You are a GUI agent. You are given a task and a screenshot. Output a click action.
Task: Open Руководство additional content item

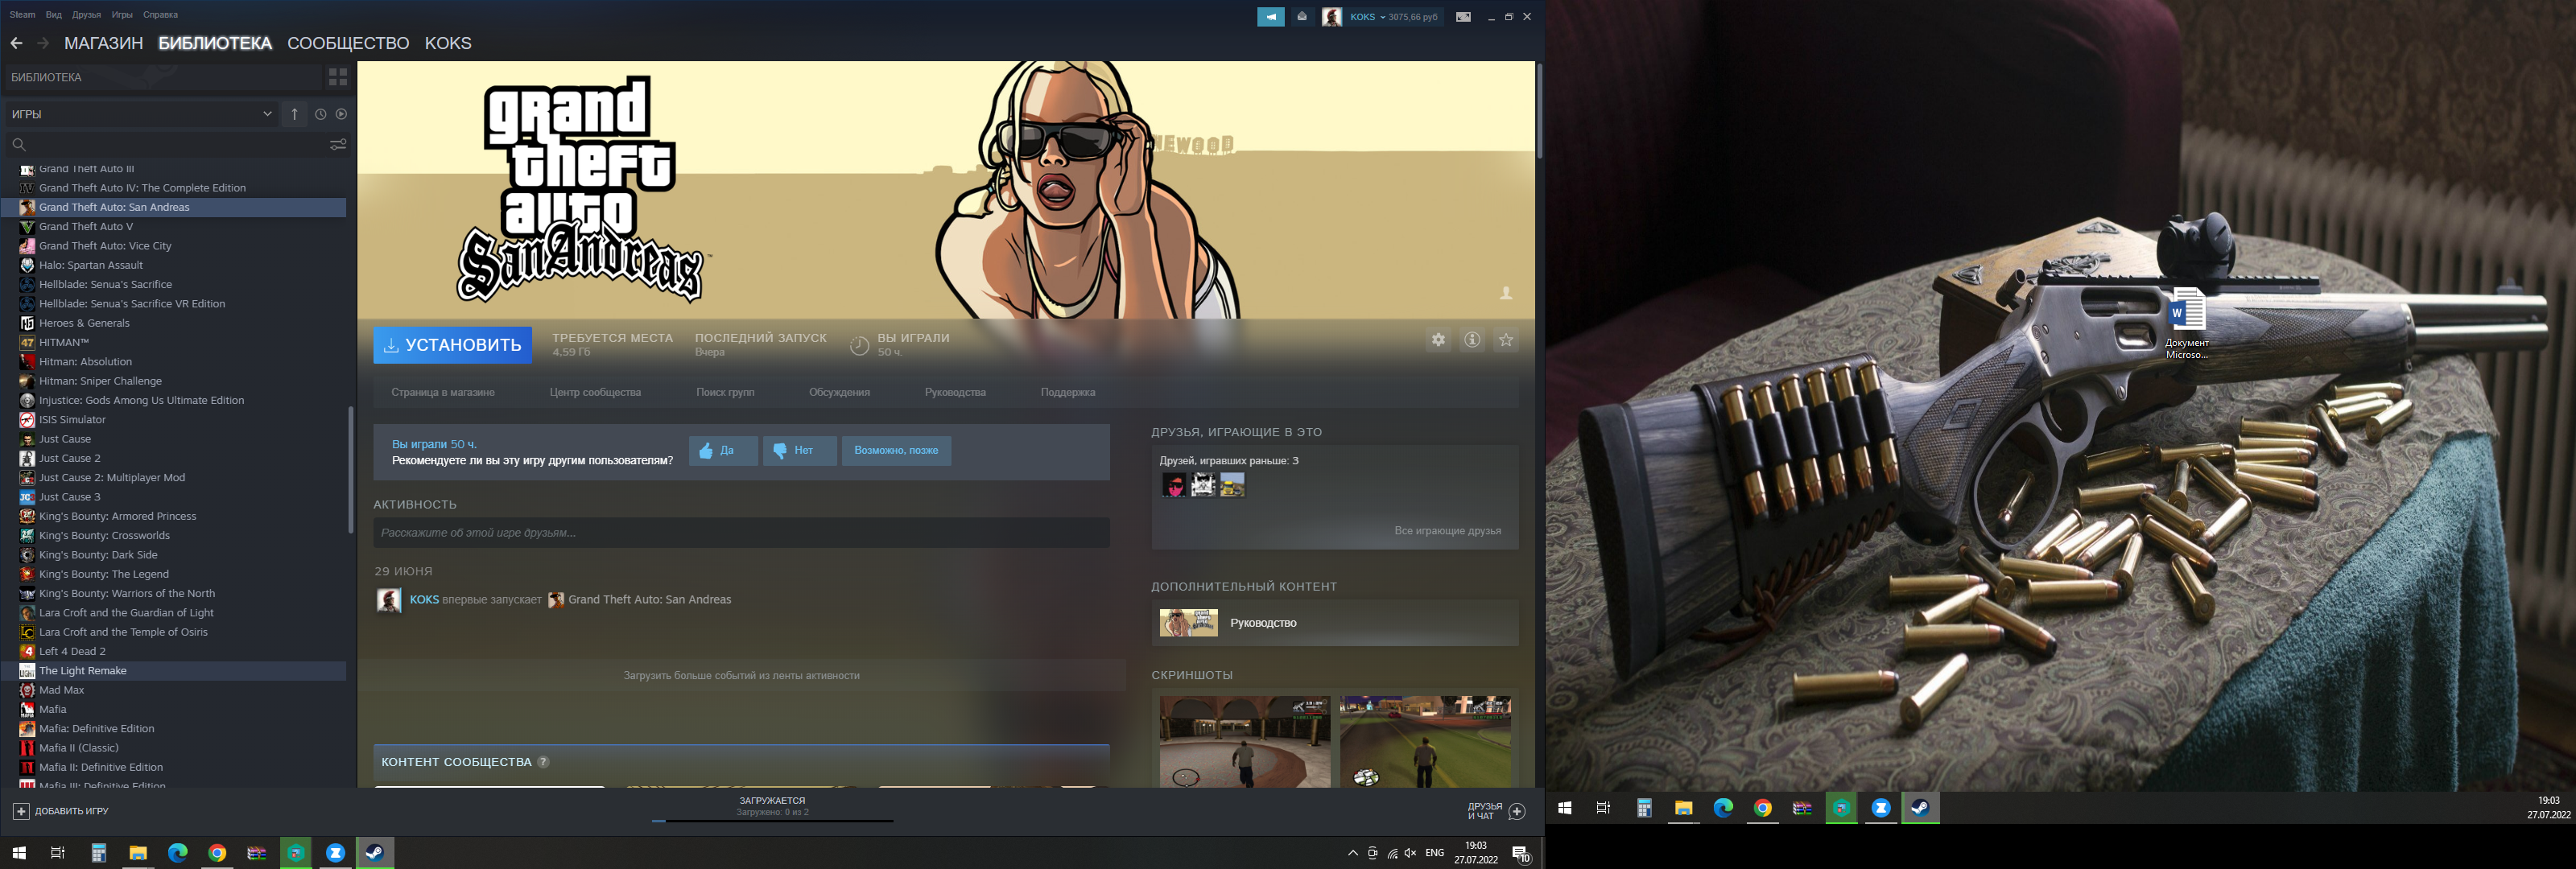[1334, 622]
